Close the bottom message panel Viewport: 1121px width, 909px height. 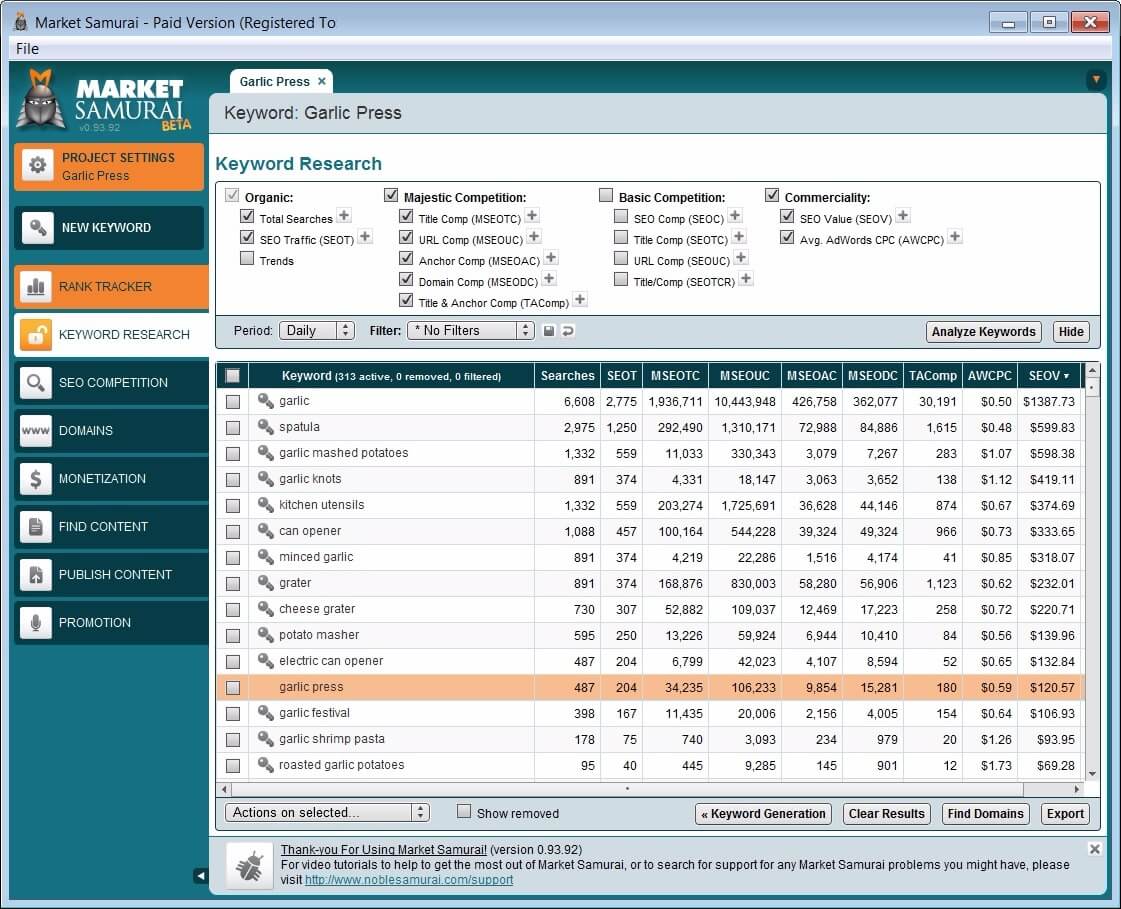(1095, 849)
